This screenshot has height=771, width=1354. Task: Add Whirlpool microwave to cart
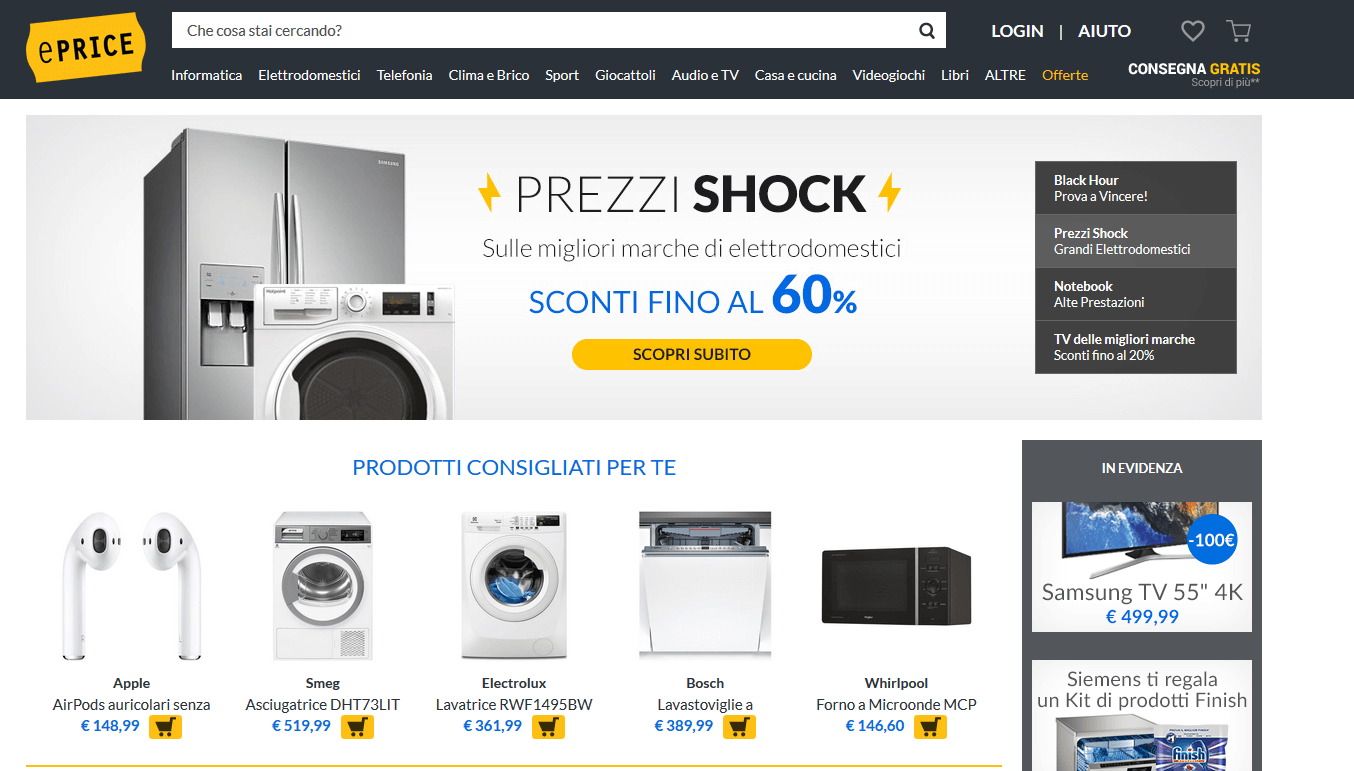pyautogui.click(x=930, y=727)
